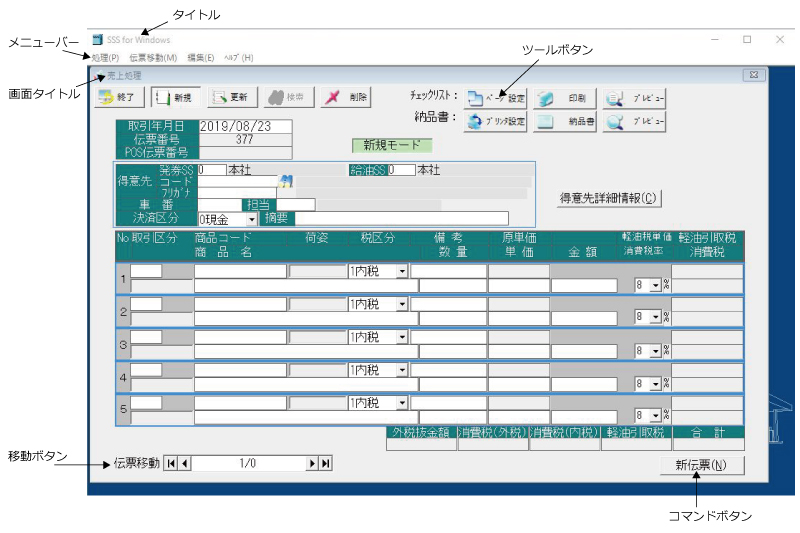Click the 摘要 remarks input field
Screen dimensions: 800x533
(399, 218)
